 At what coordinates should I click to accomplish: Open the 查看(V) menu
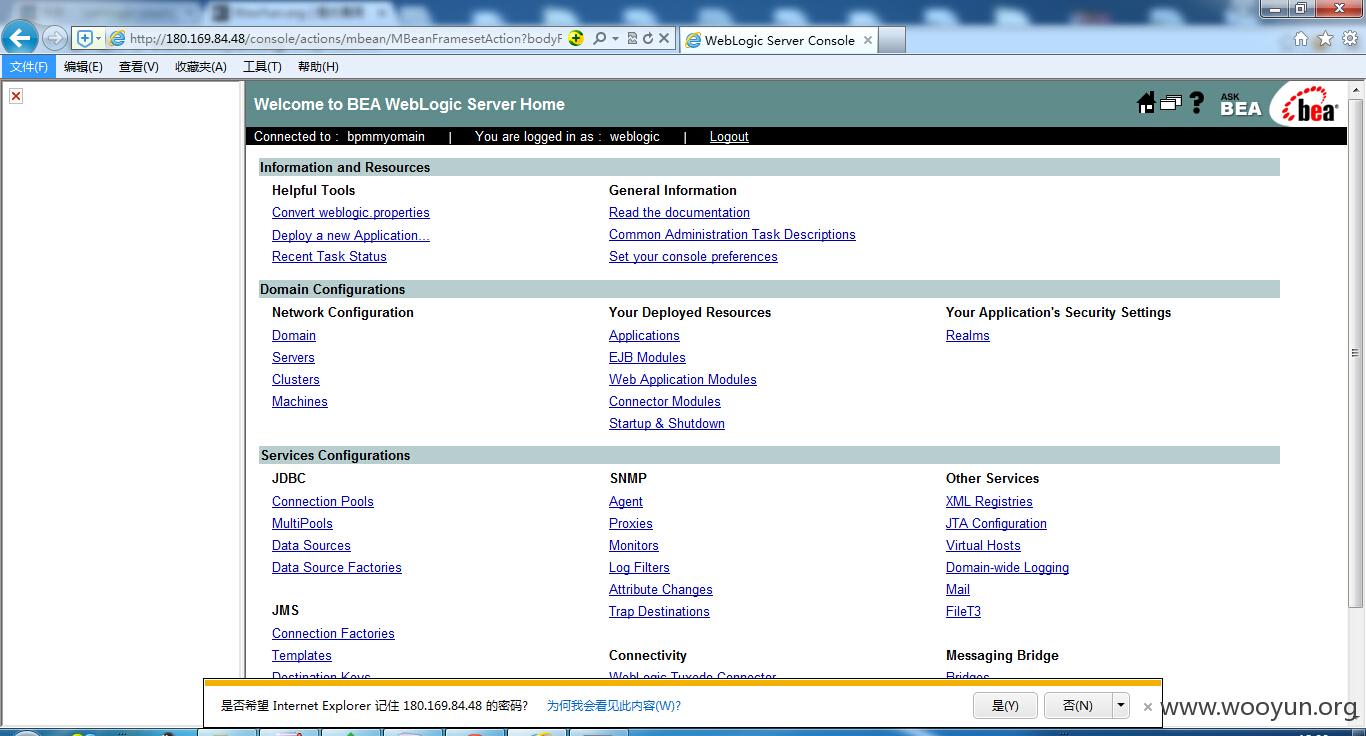138,67
